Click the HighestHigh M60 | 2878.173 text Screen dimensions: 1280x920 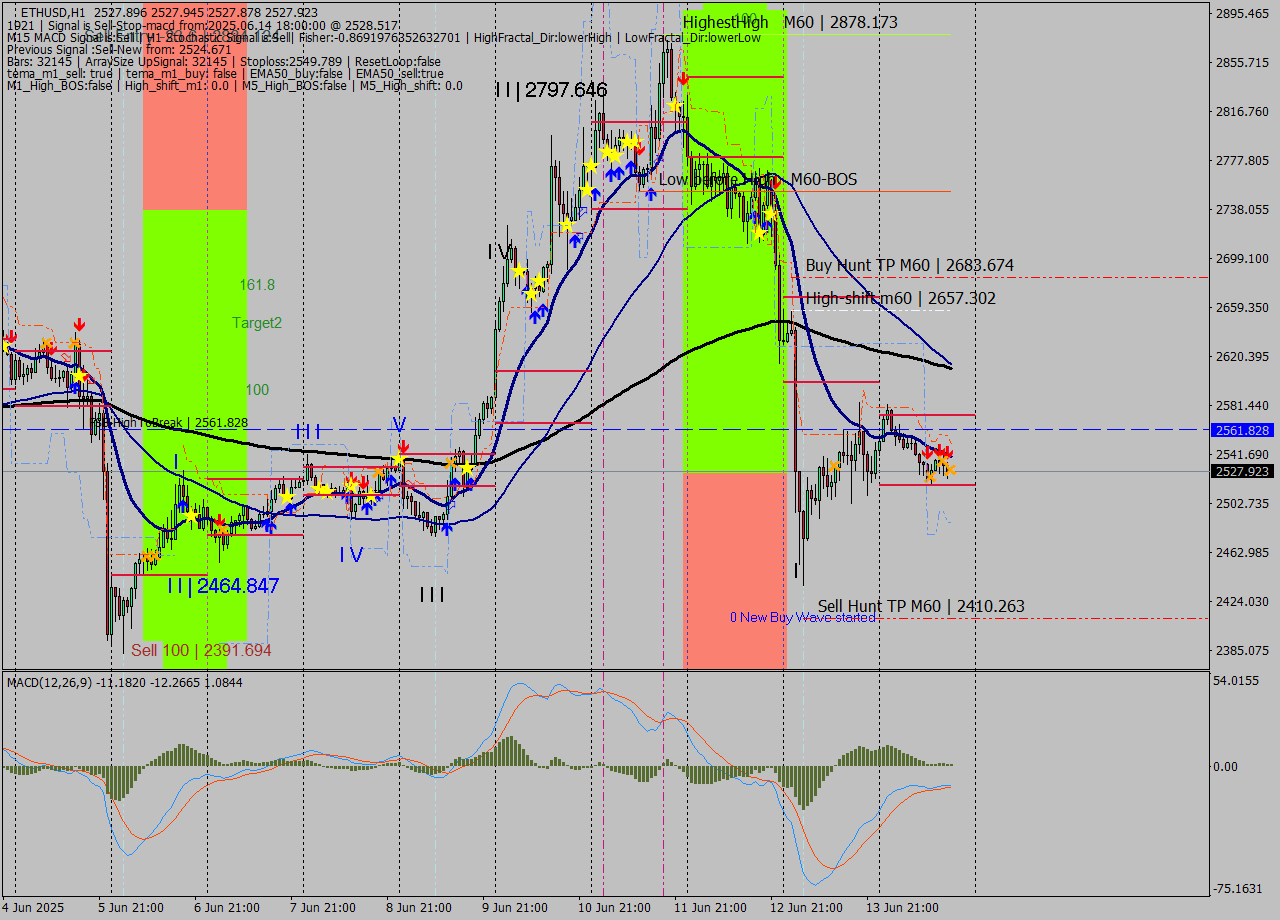coord(790,21)
